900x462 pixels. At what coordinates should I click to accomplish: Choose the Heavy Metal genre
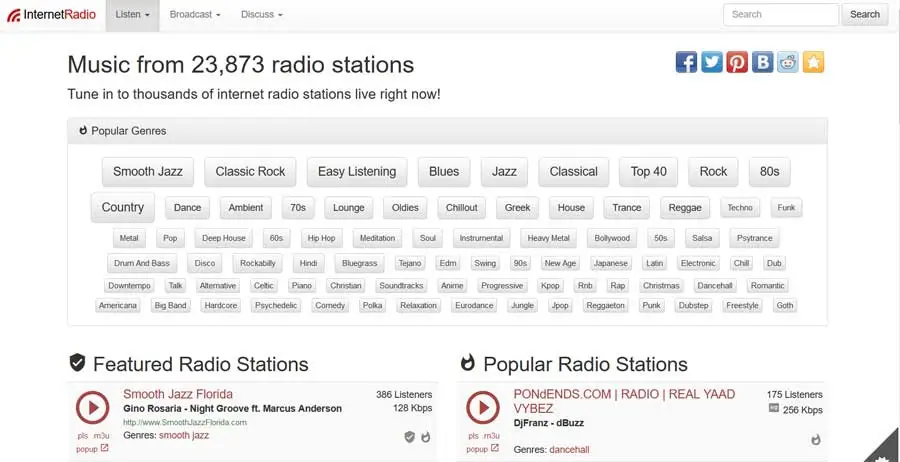548,238
